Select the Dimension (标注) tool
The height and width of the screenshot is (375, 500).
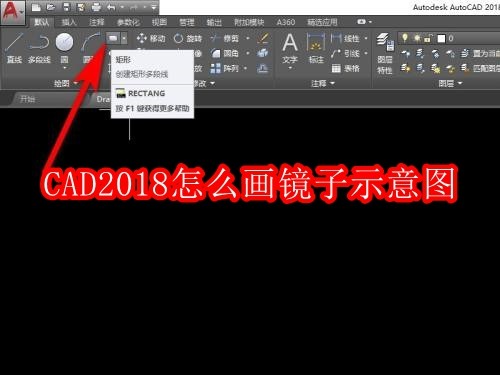coord(316,48)
